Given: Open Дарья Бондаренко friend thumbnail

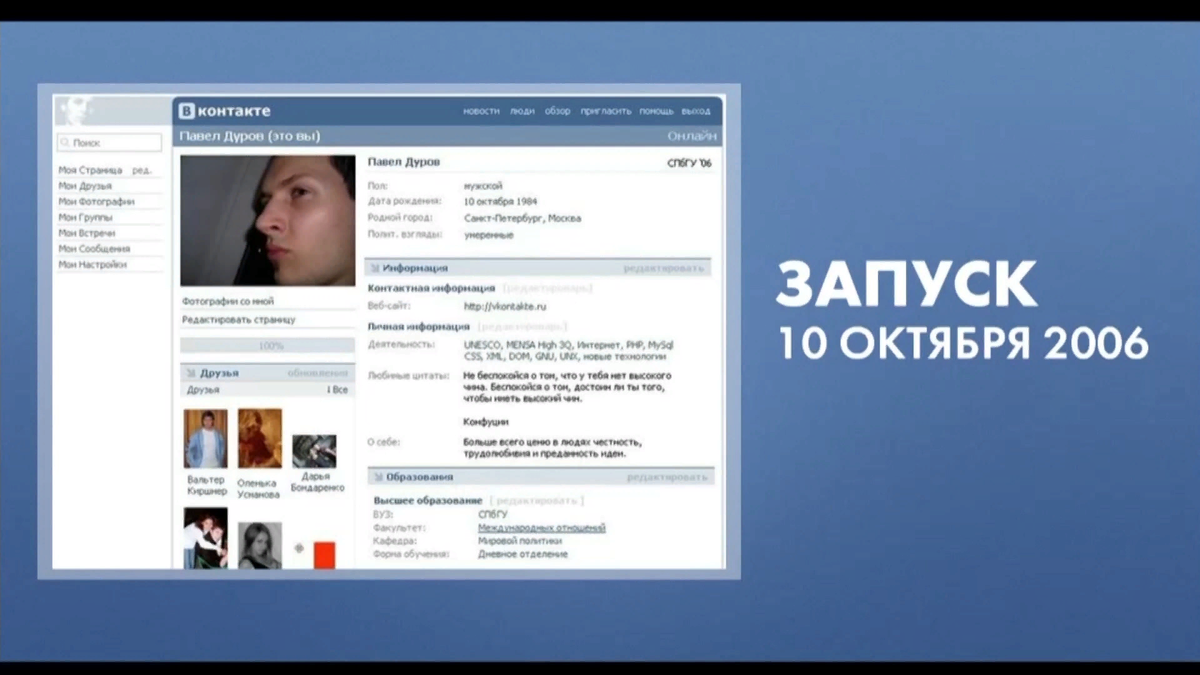Looking at the screenshot, I should pyautogui.click(x=314, y=451).
